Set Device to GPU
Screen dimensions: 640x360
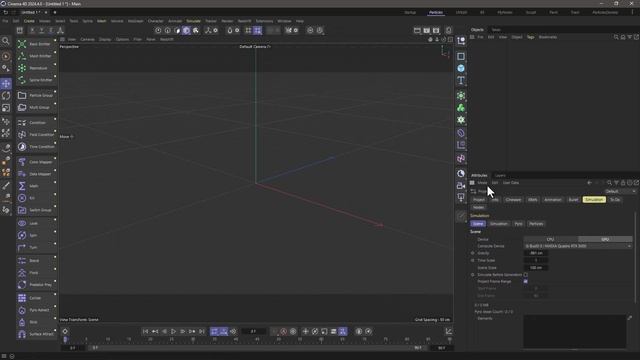click(605, 239)
